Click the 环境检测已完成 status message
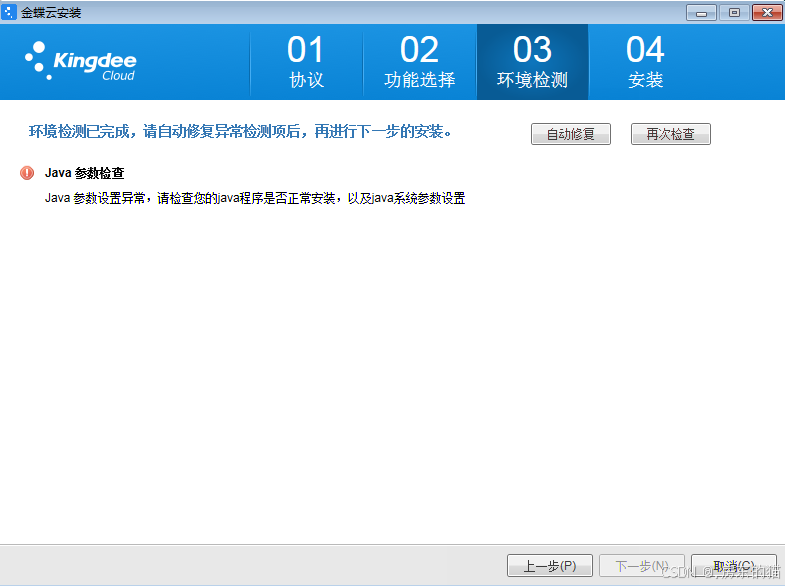Viewport: 785px width, 586px height. (x=240, y=132)
